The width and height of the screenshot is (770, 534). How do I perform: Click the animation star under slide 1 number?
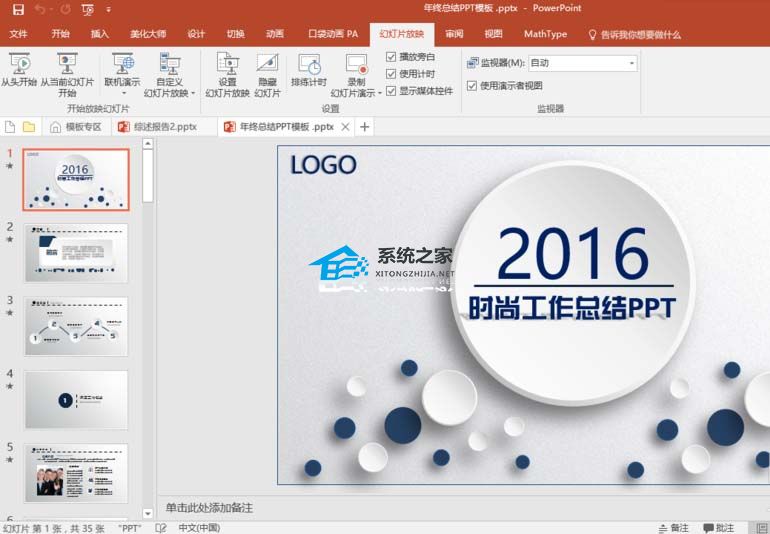9,166
